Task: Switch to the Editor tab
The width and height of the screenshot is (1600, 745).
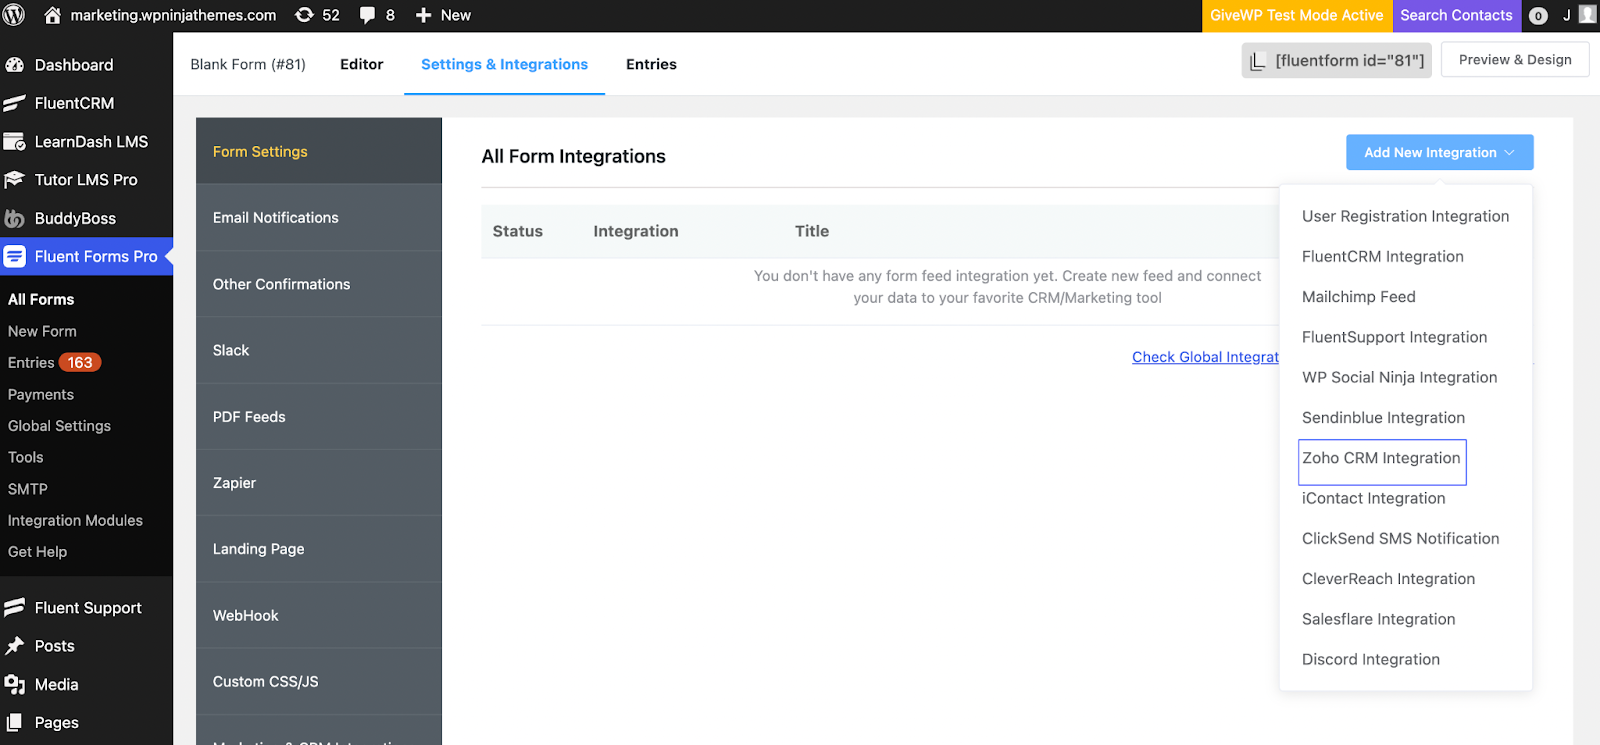Action: point(361,64)
